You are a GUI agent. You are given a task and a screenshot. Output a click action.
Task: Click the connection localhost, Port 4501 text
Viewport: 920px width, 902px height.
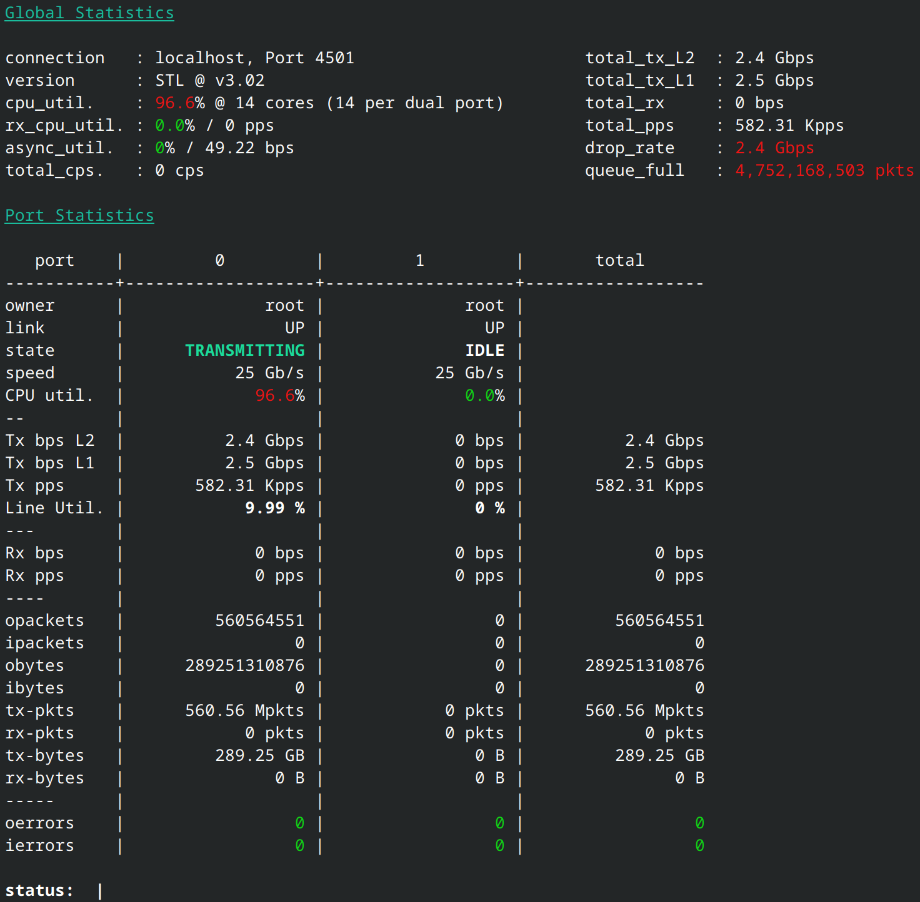click(254, 58)
